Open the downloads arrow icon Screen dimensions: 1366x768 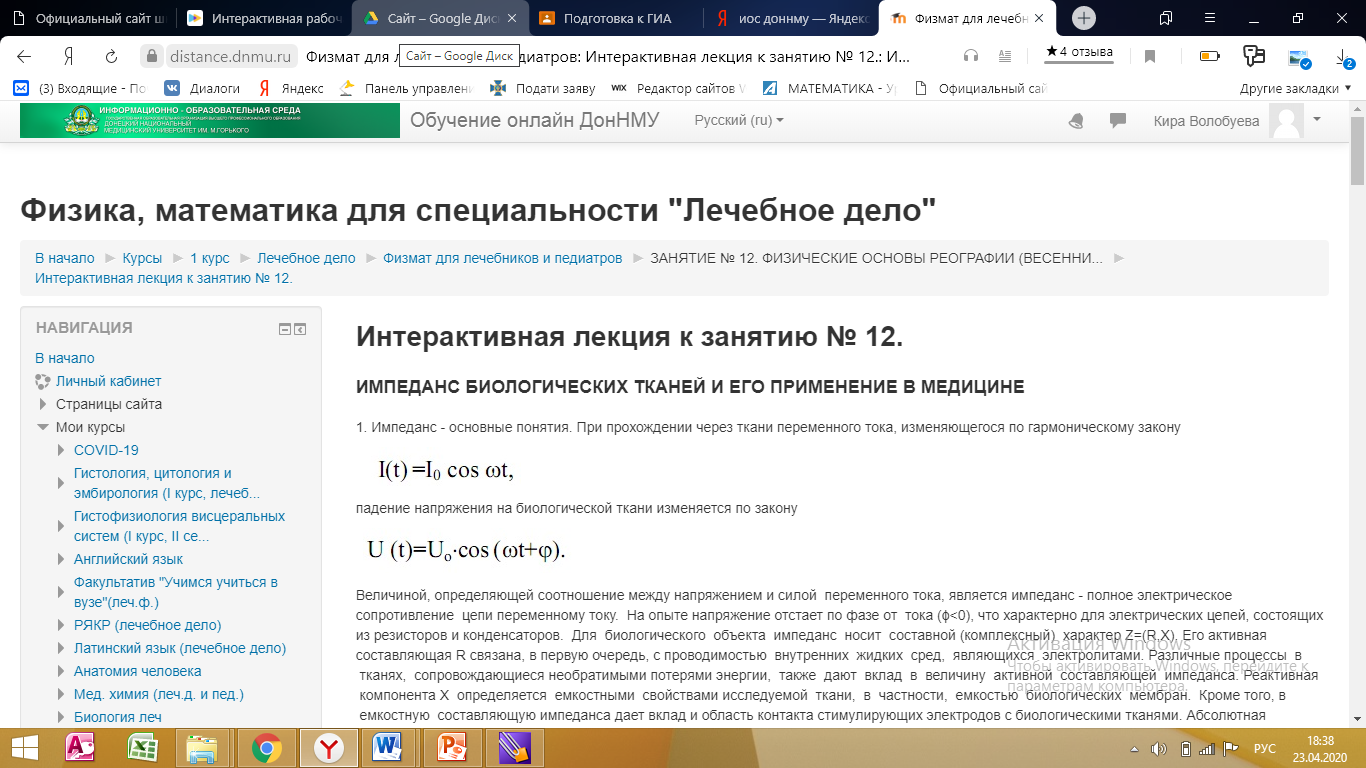(1343, 56)
